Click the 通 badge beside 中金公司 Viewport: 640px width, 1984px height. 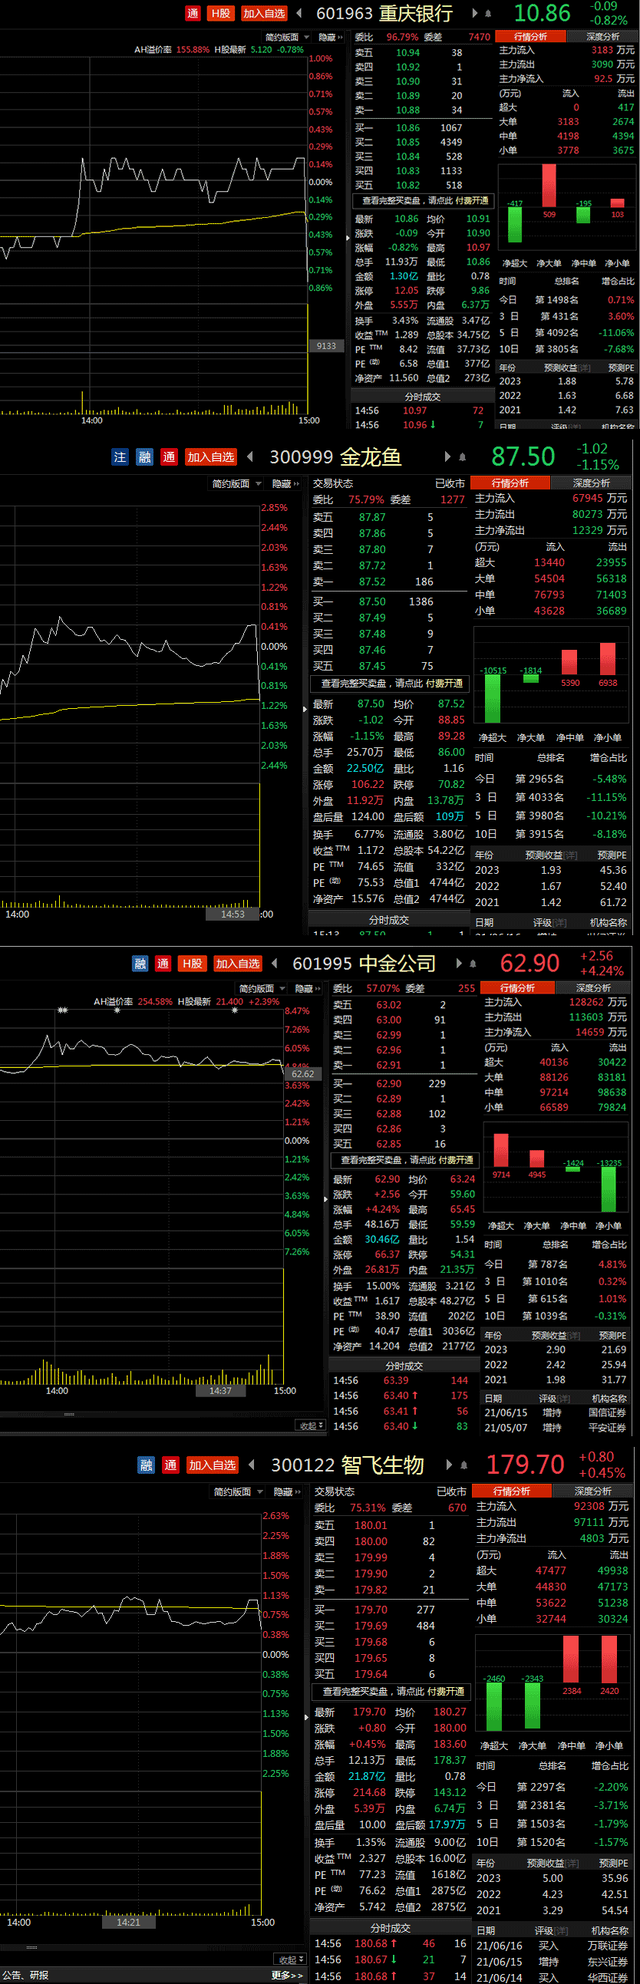[x=163, y=963]
